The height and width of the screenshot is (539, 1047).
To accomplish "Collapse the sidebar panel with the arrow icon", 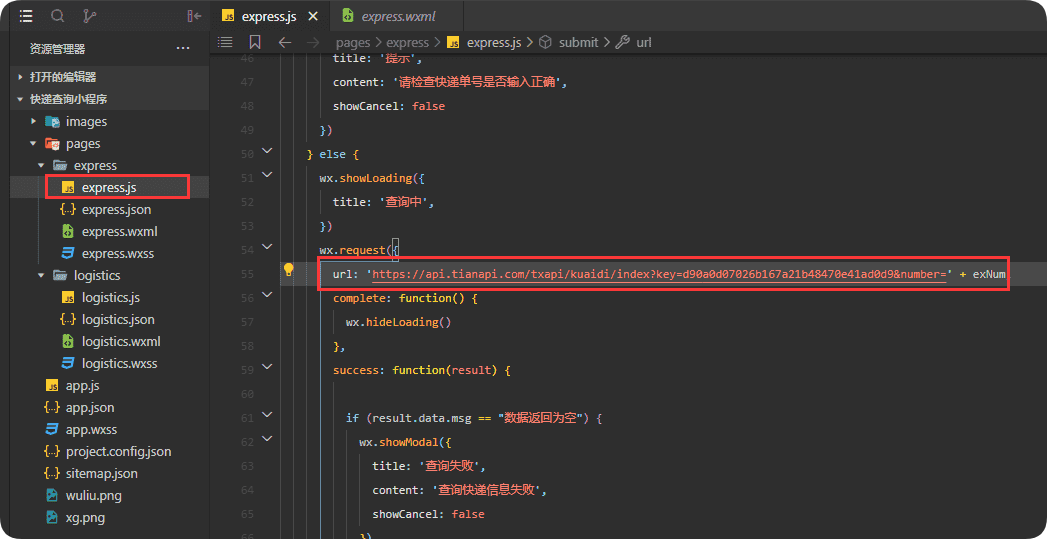I will (x=194, y=16).
